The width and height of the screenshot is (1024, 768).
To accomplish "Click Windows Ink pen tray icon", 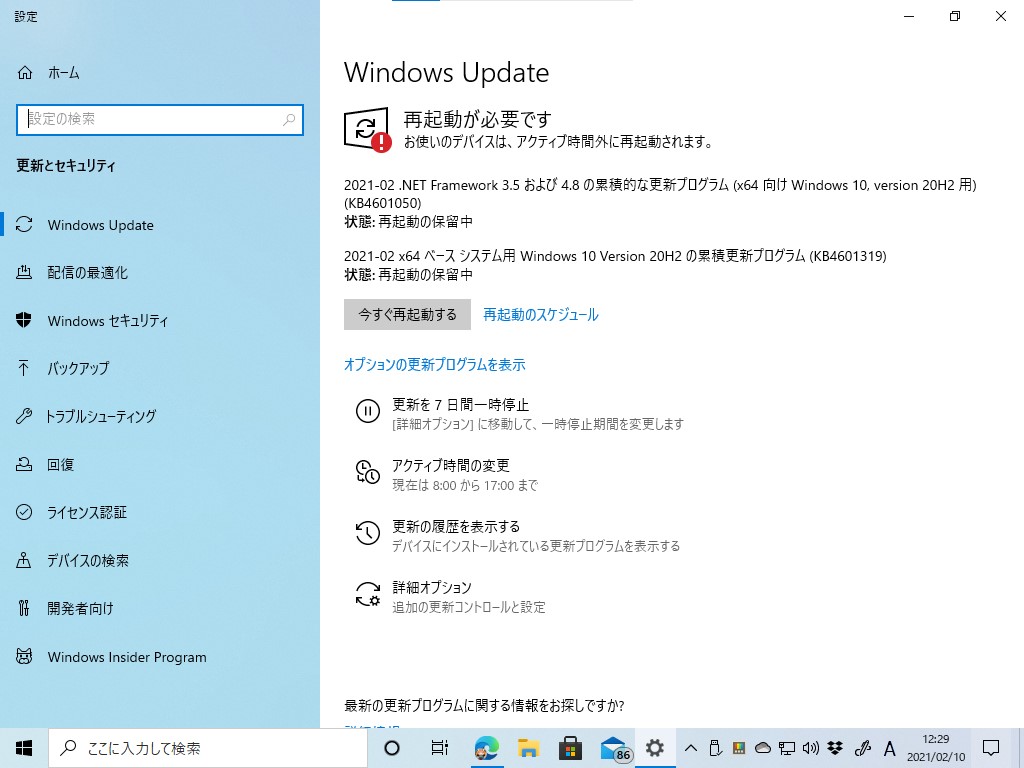I will coord(863,748).
